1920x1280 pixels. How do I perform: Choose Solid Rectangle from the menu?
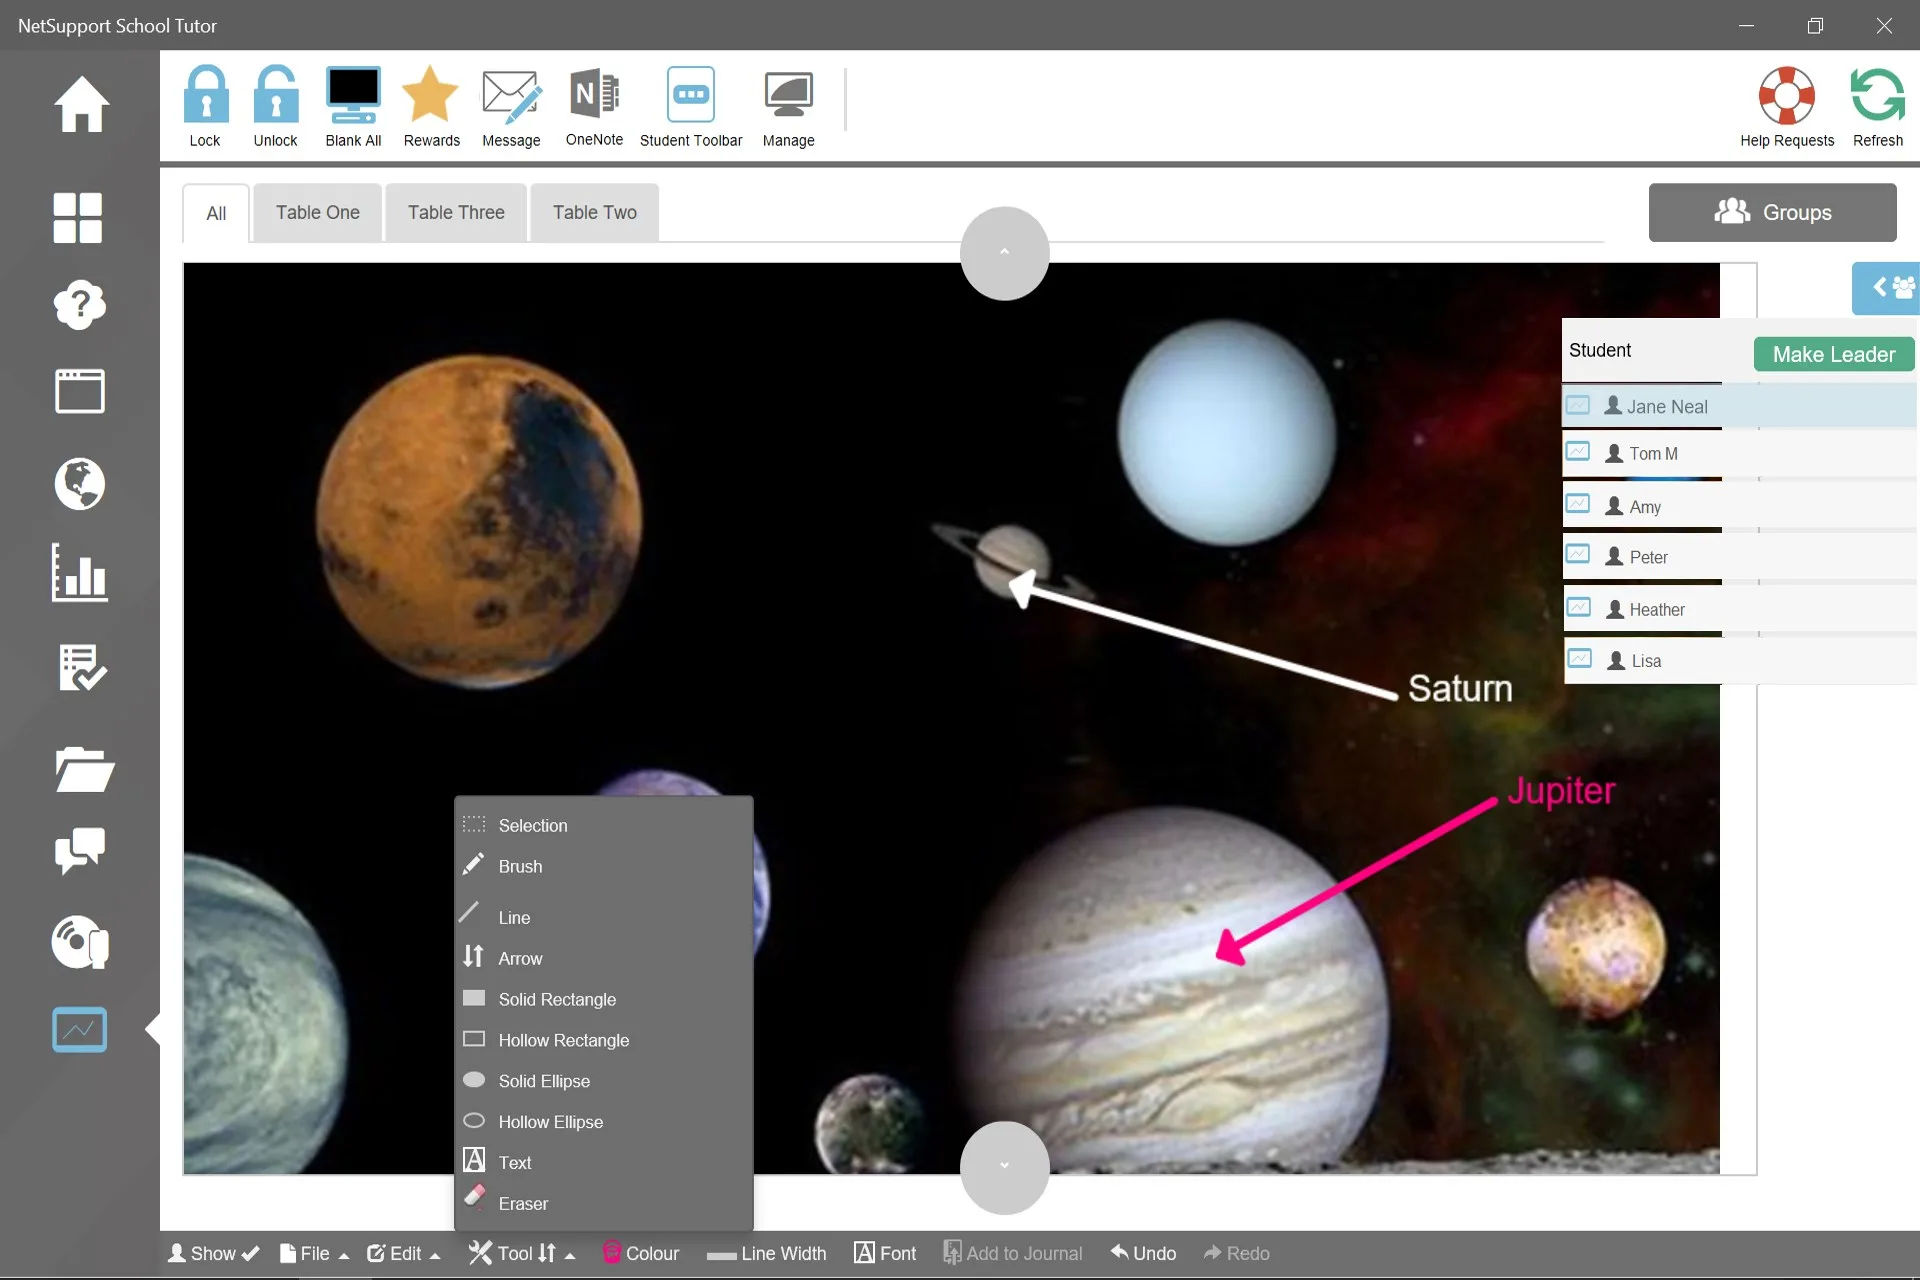603,999
